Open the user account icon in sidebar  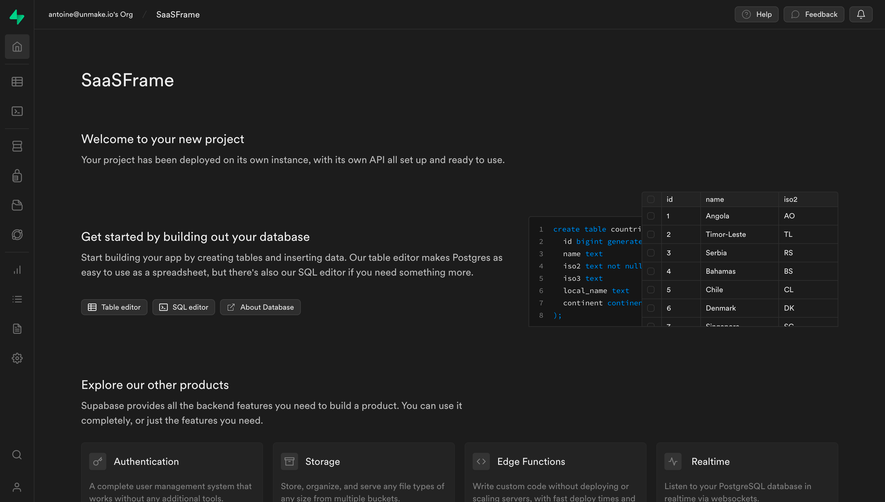tap(17, 487)
